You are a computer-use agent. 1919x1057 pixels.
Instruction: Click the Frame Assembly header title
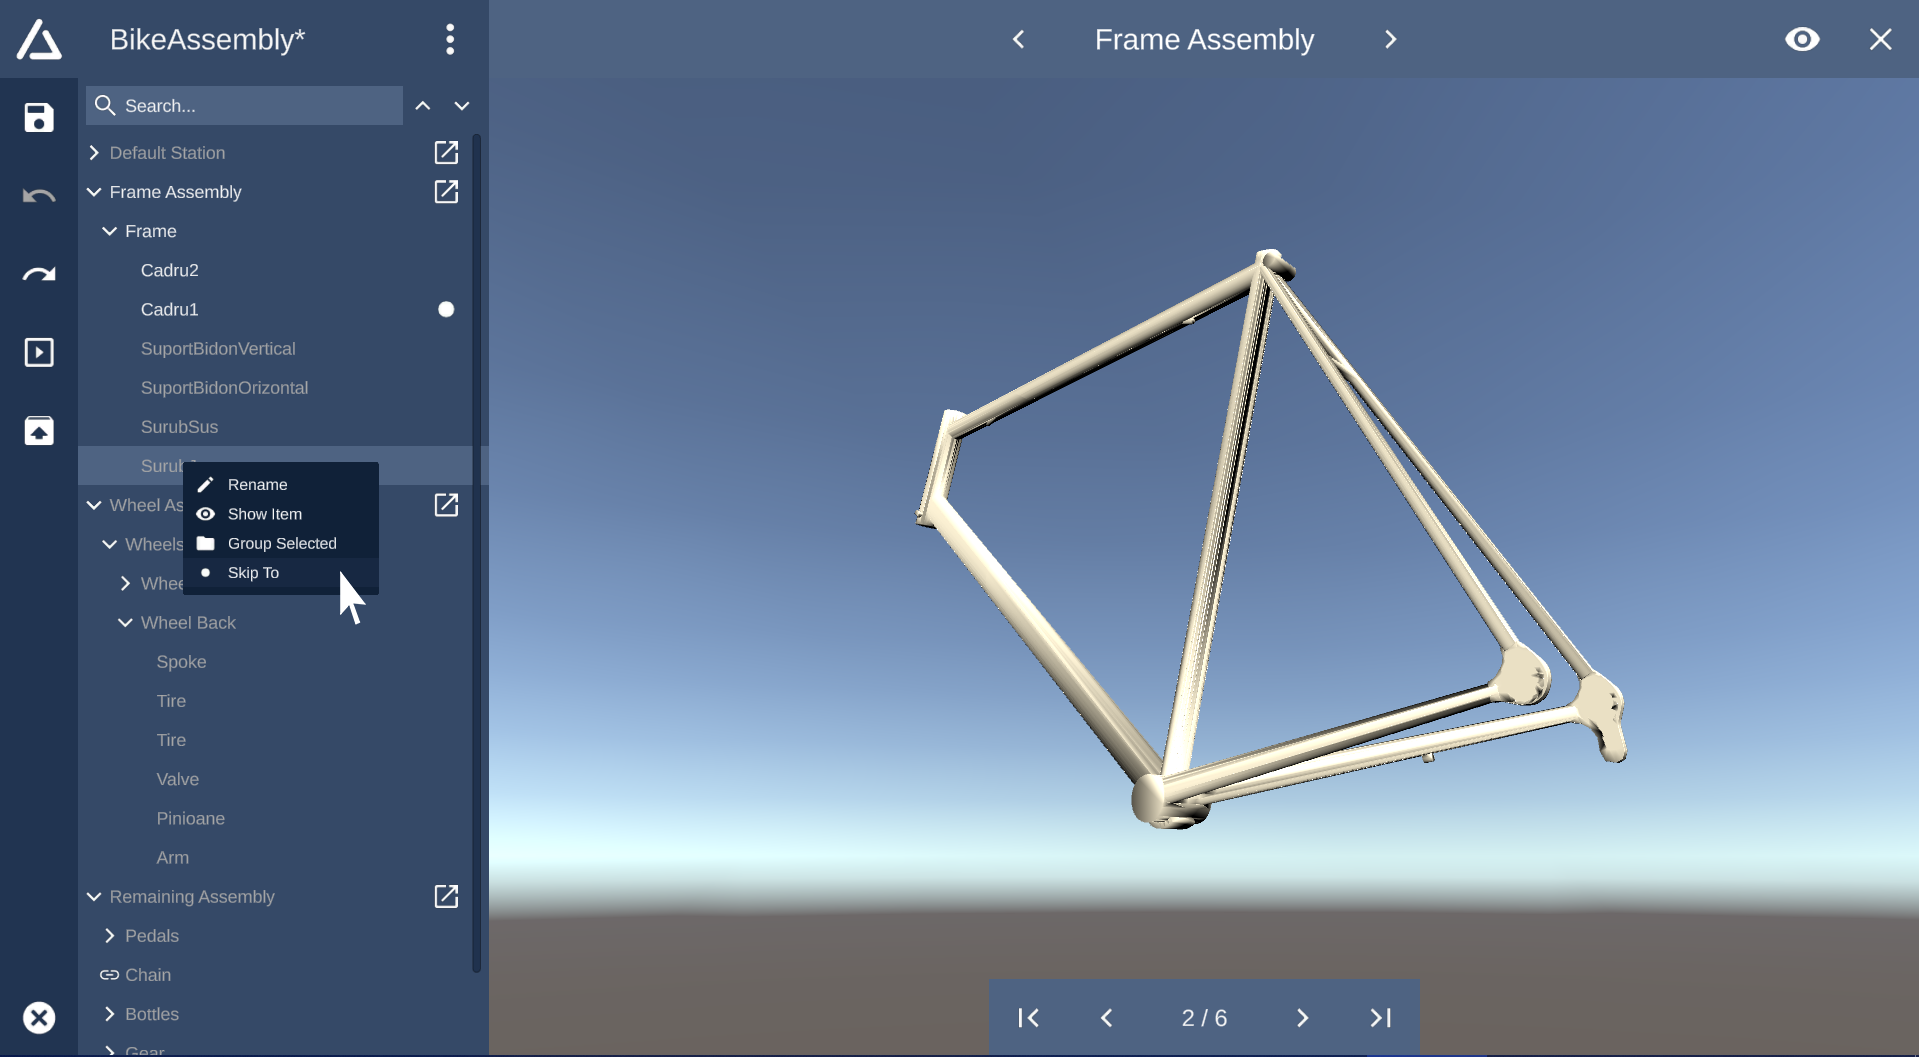click(1204, 40)
